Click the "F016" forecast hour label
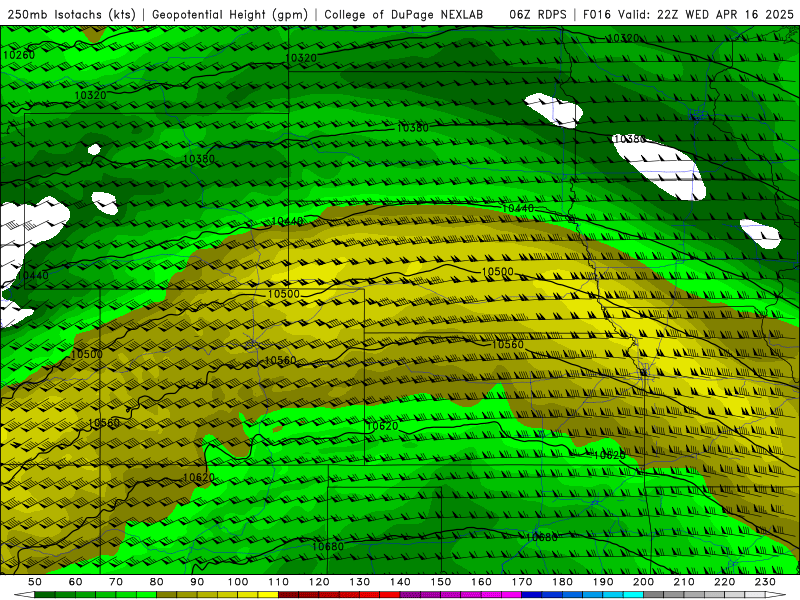This screenshot has height=600, width=800. [598, 15]
